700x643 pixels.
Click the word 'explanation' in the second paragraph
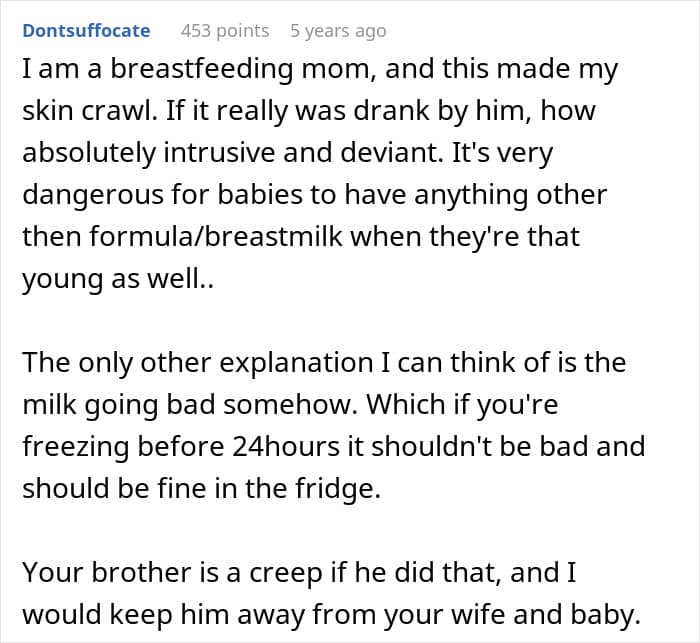tap(296, 363)
